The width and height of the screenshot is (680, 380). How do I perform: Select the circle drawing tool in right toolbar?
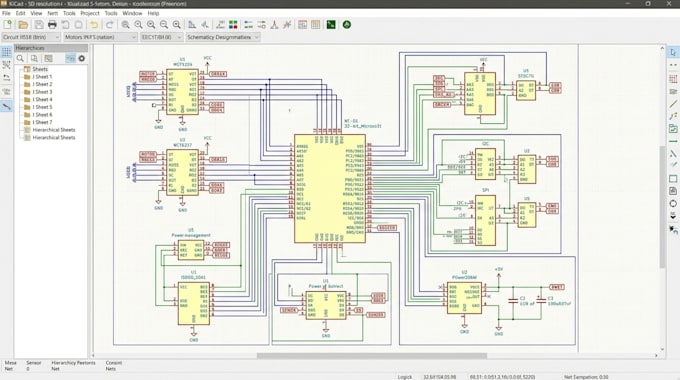pos(673,203)
